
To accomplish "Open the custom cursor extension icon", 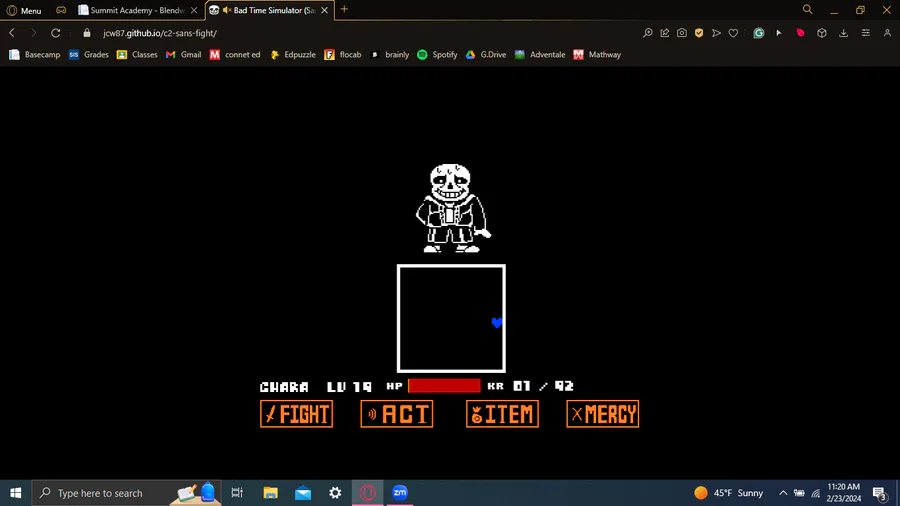I will coord(779,33).
